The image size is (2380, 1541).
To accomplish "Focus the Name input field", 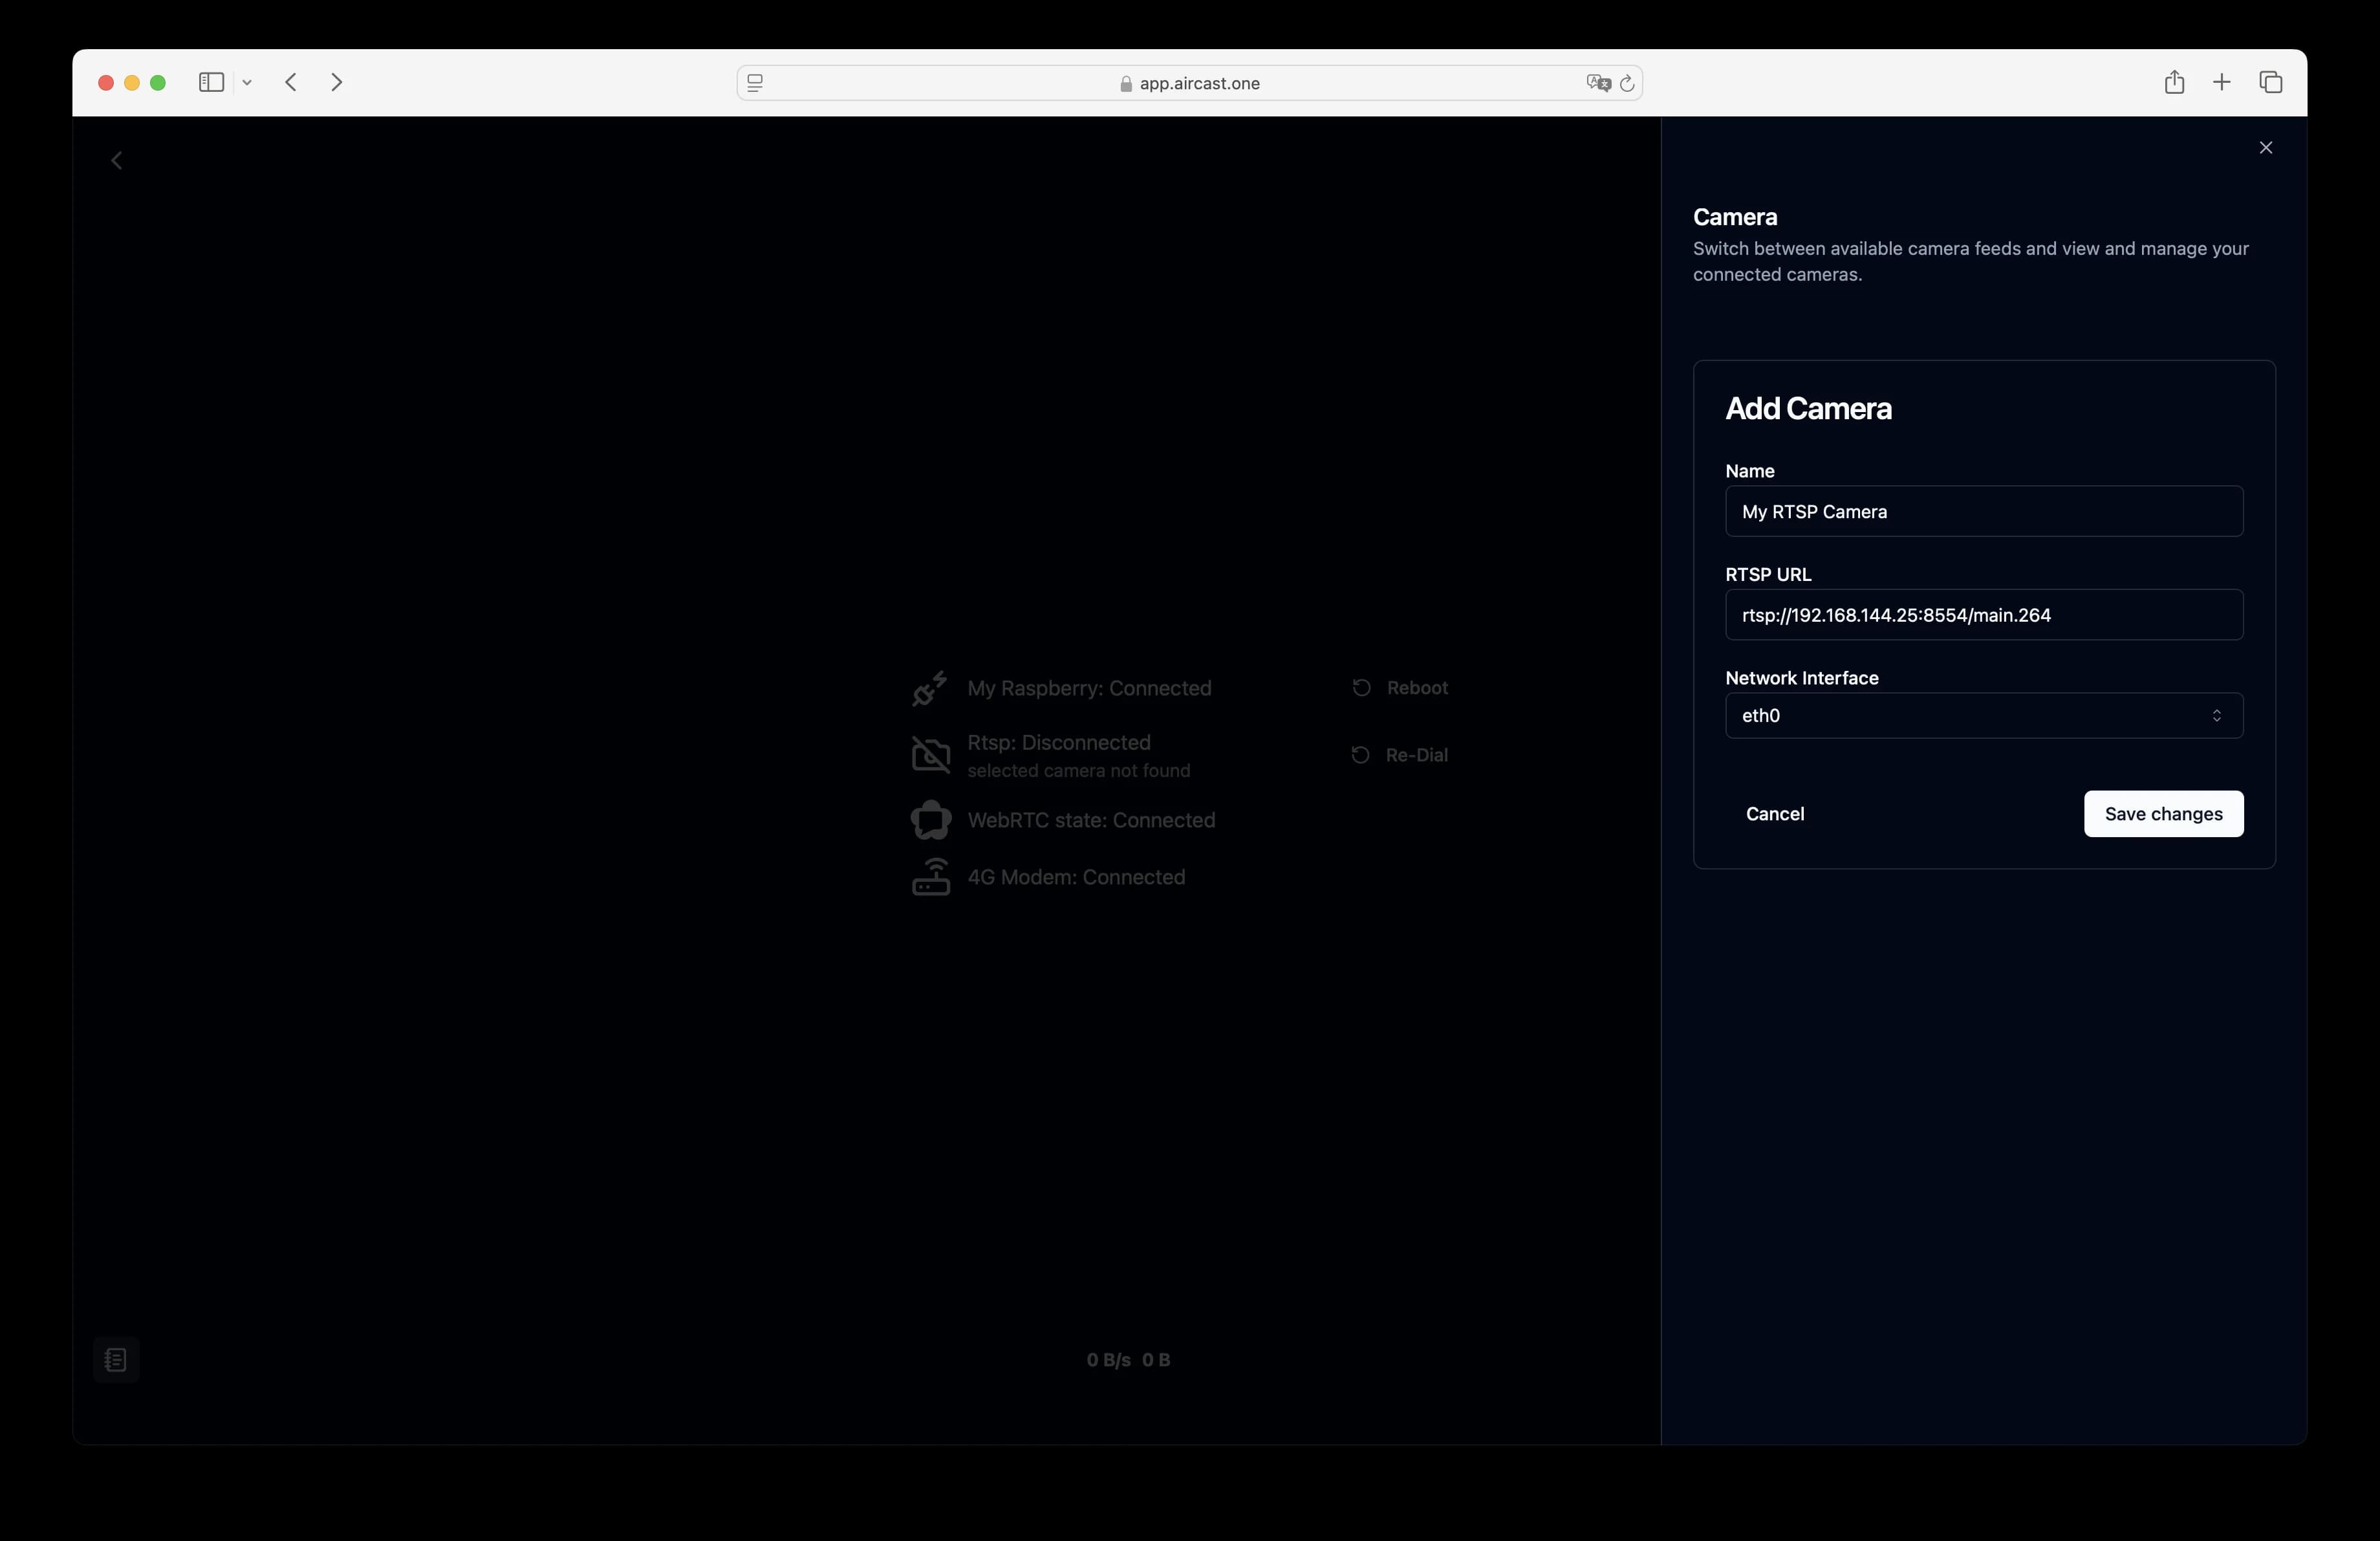I will click(1983, 512).
